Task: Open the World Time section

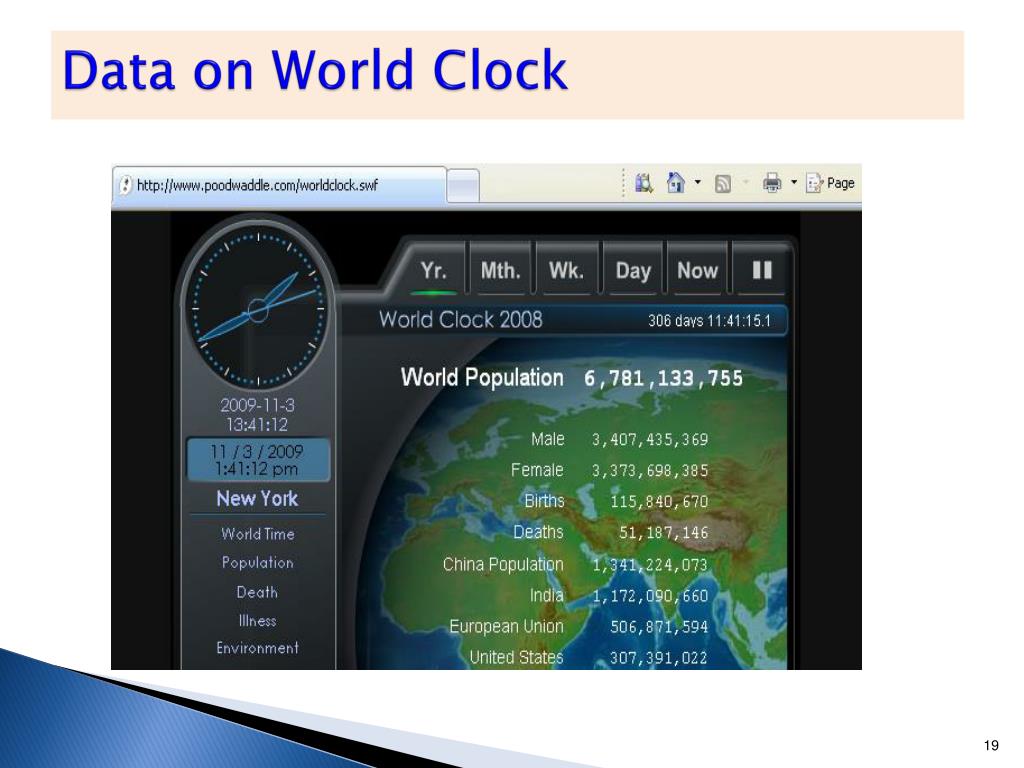Action: (x=257, y=534)
